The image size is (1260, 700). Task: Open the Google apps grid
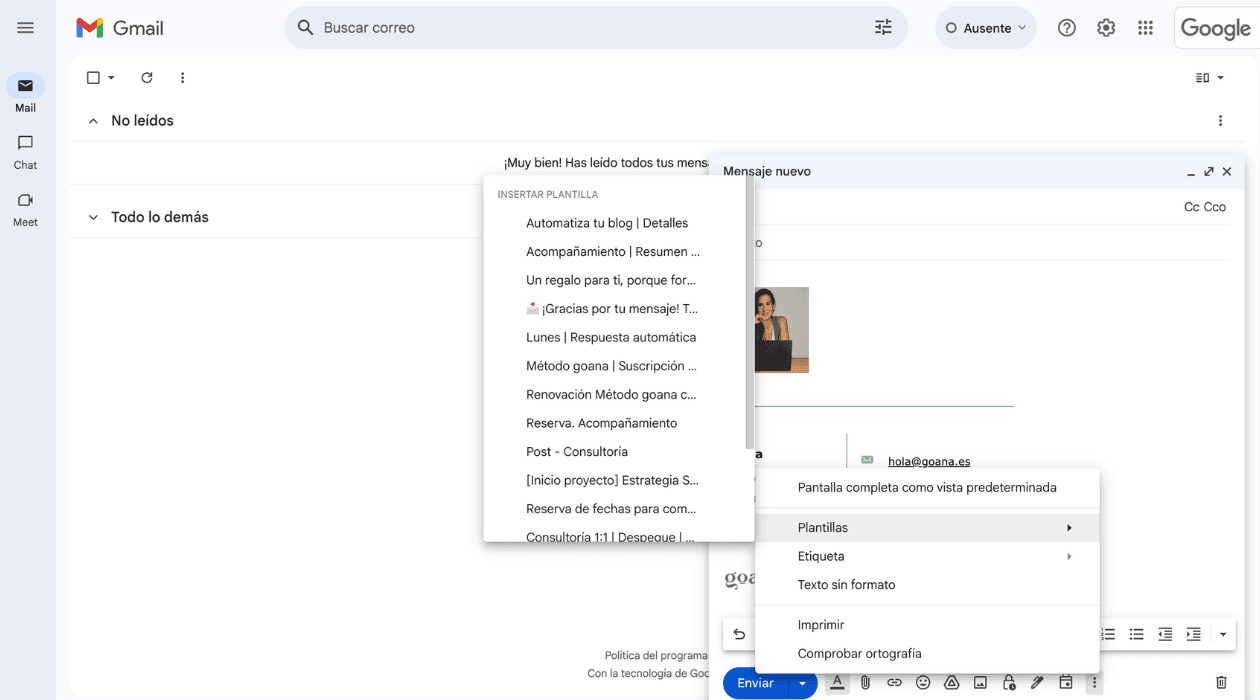1146,28
